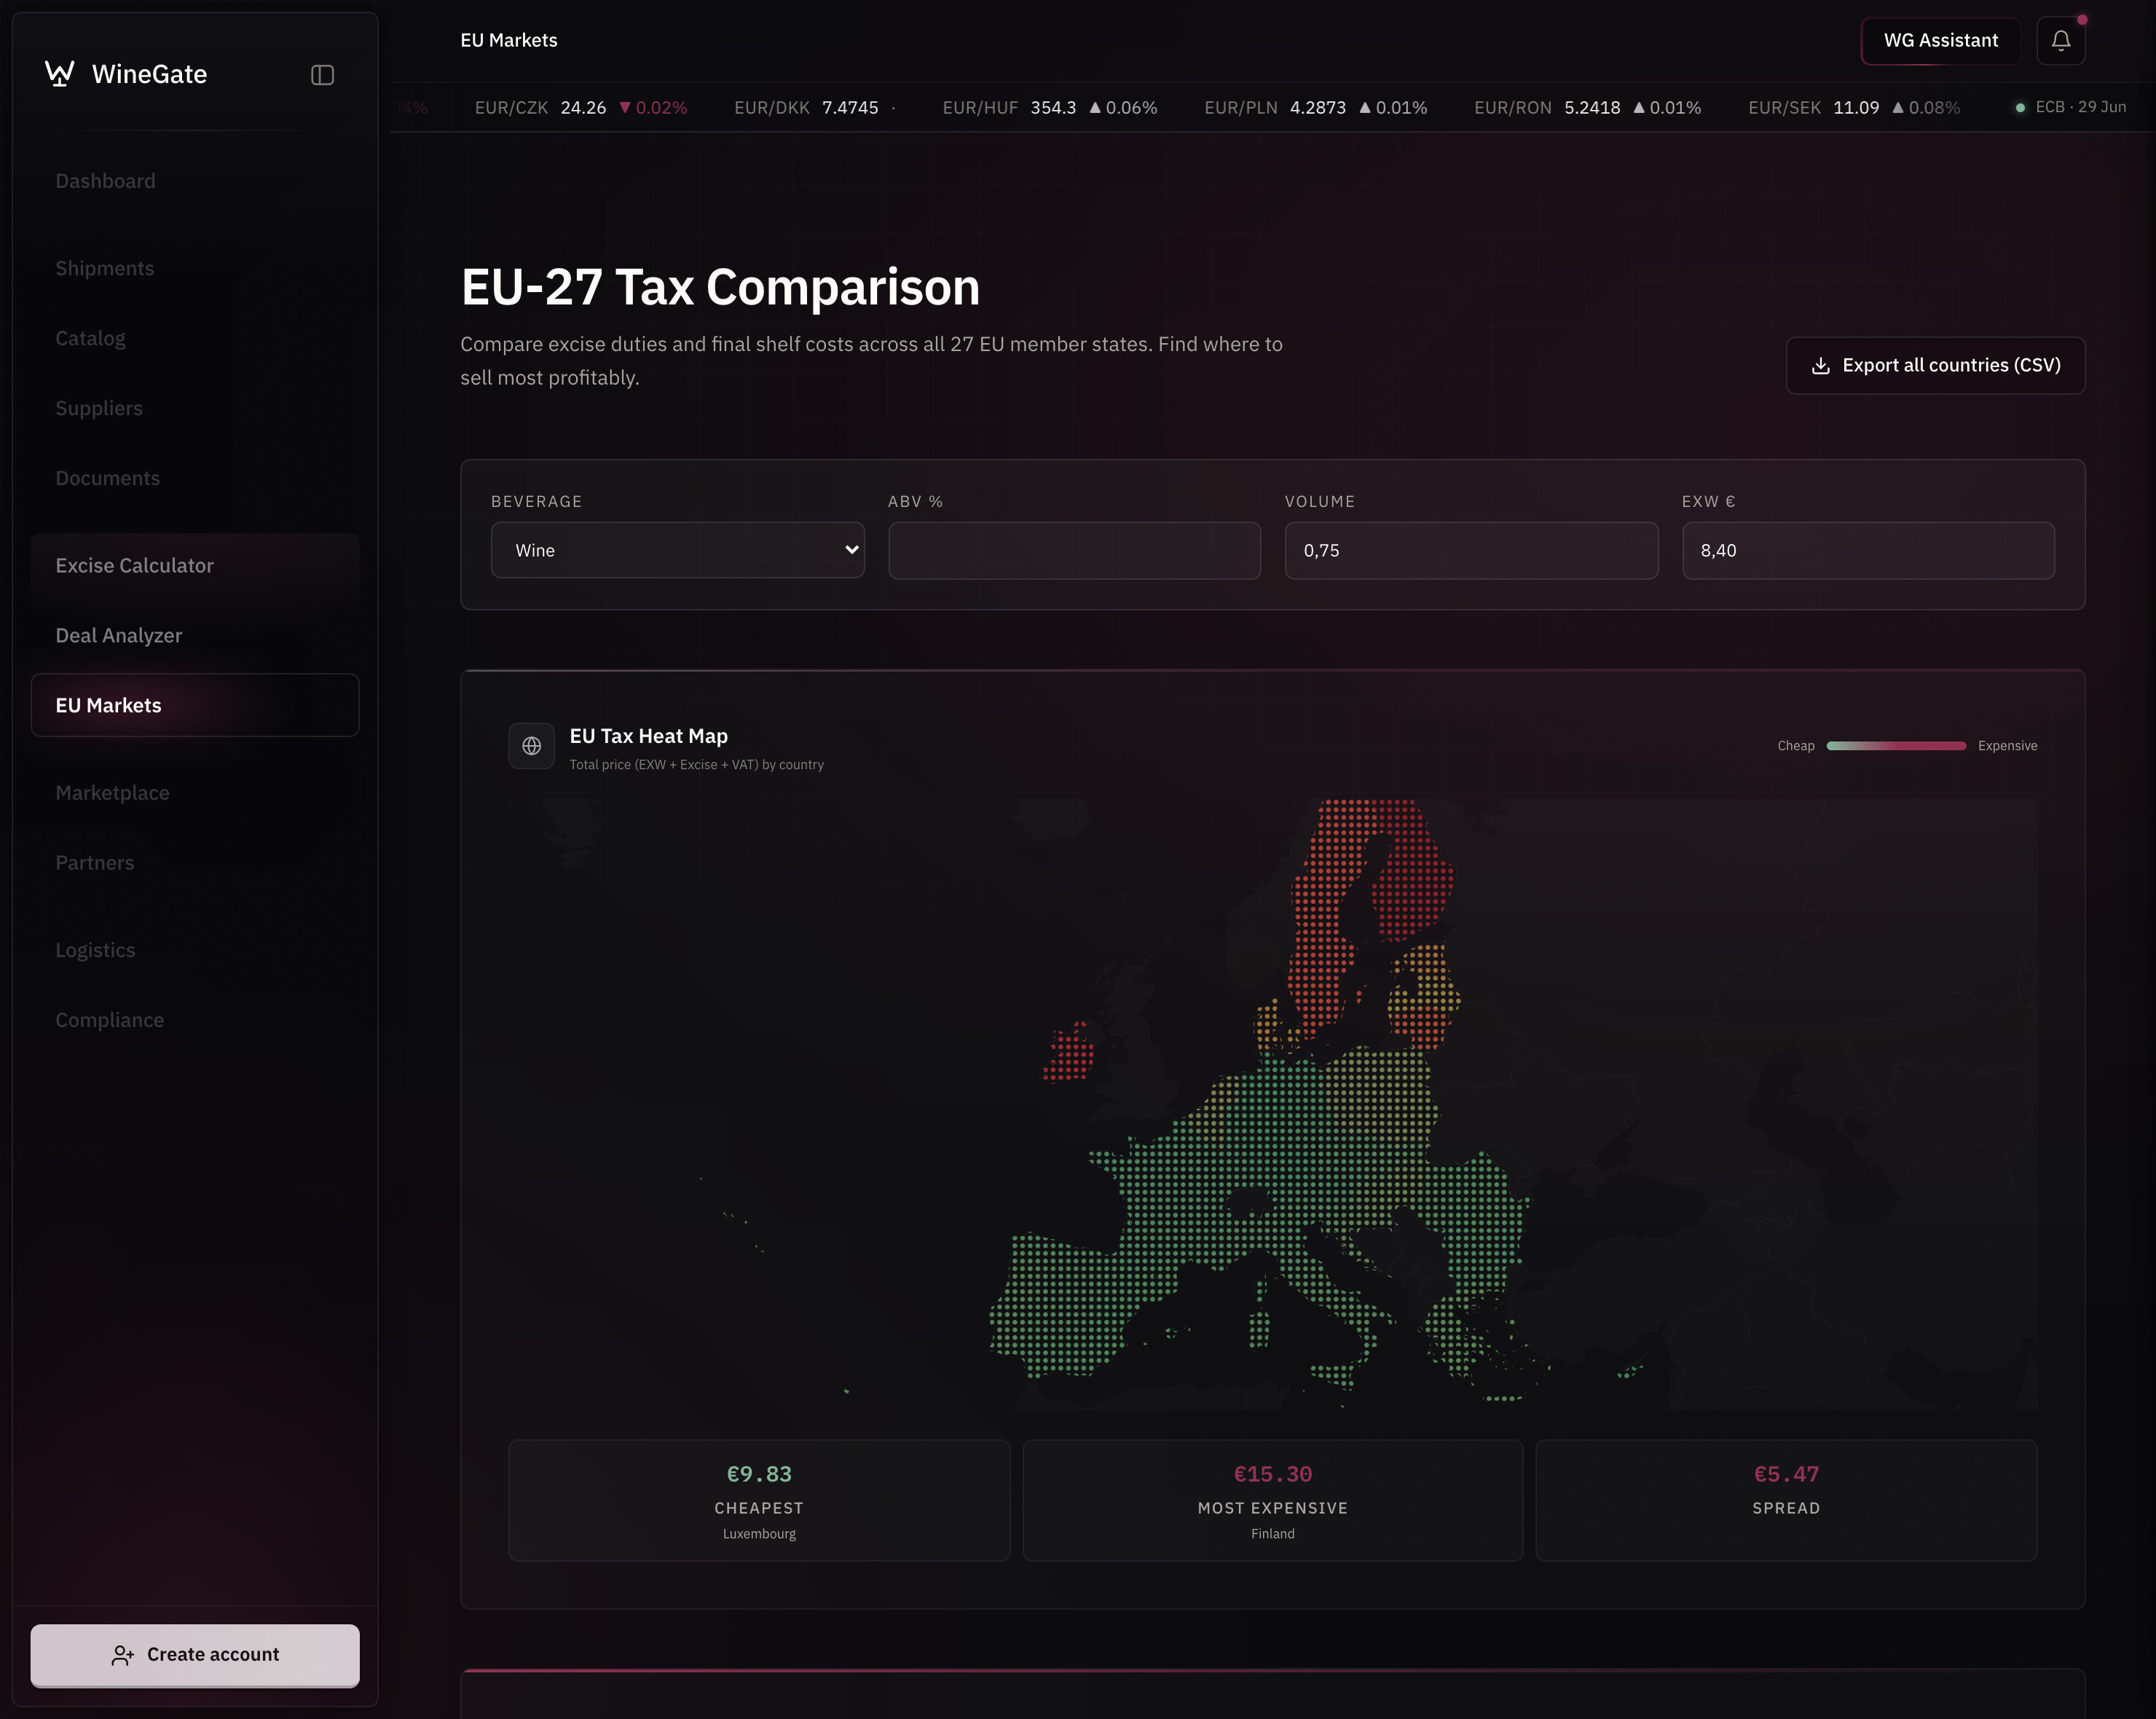Click the EU-27 Tax Comparison heading
2156x1719 pixels.
click(x=720, y=287)
